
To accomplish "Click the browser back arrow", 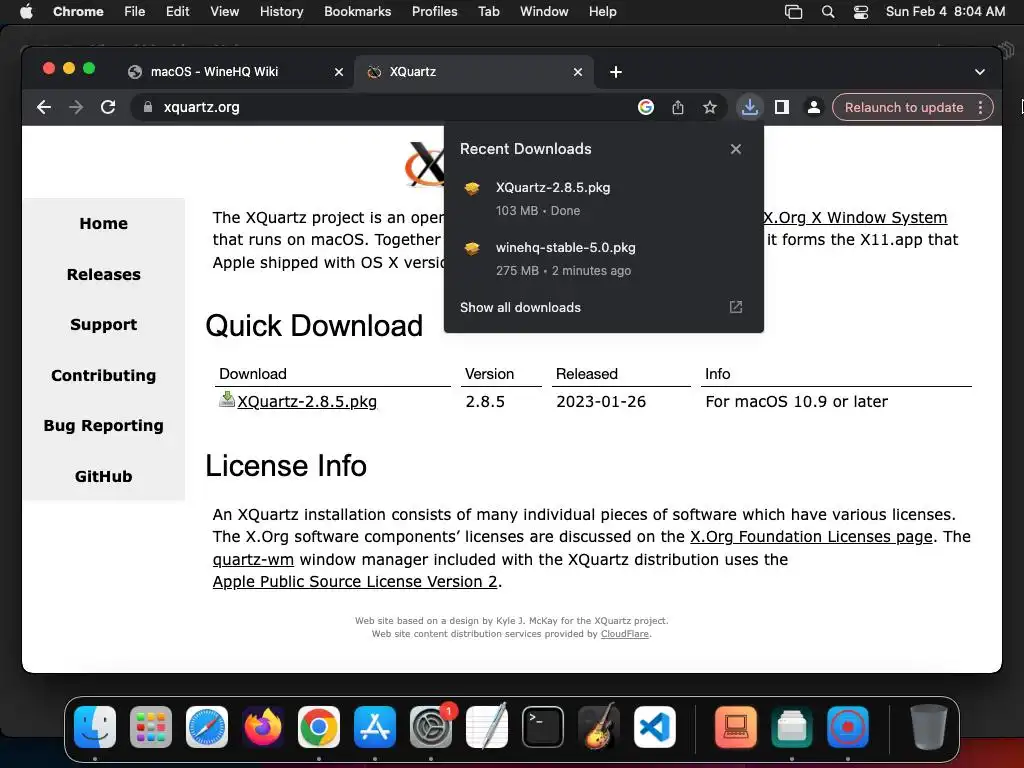I will [x=44, y=107].
